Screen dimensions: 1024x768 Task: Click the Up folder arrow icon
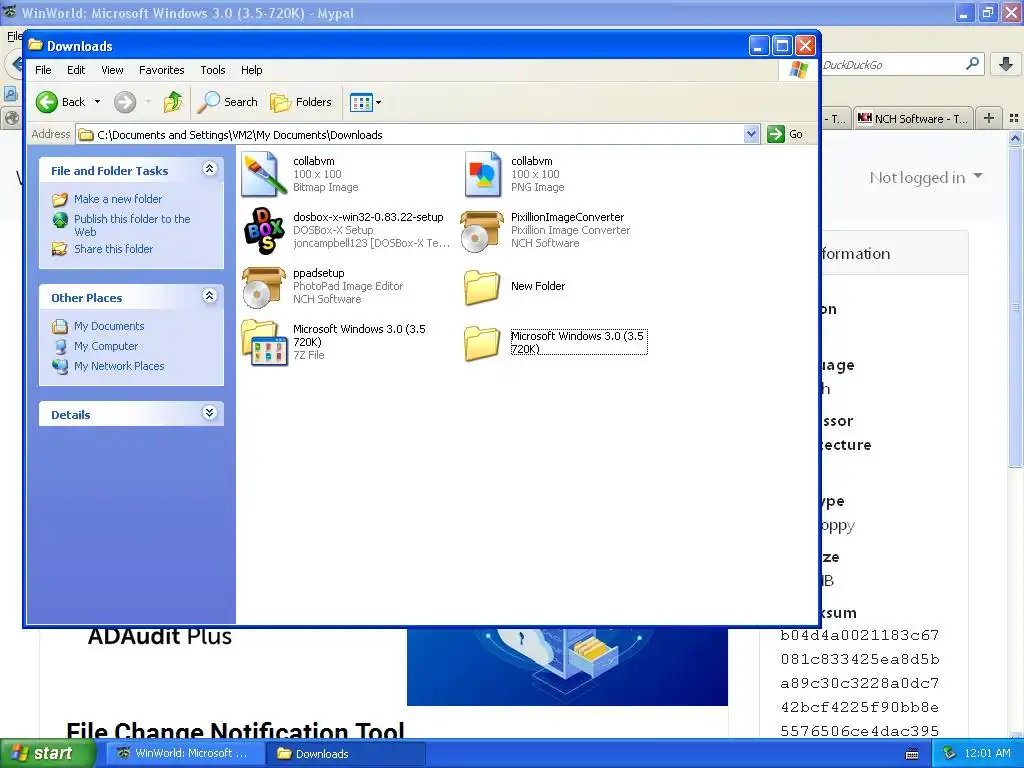click(x=173, y=102)
